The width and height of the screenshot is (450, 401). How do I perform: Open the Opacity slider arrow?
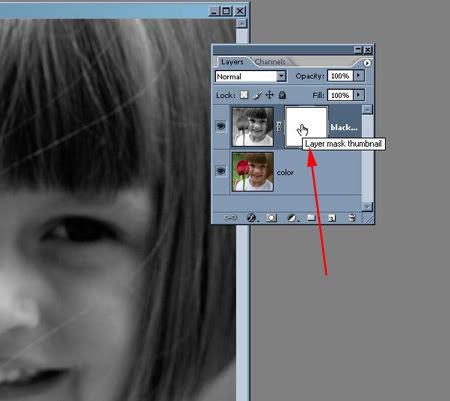(359, 76)
